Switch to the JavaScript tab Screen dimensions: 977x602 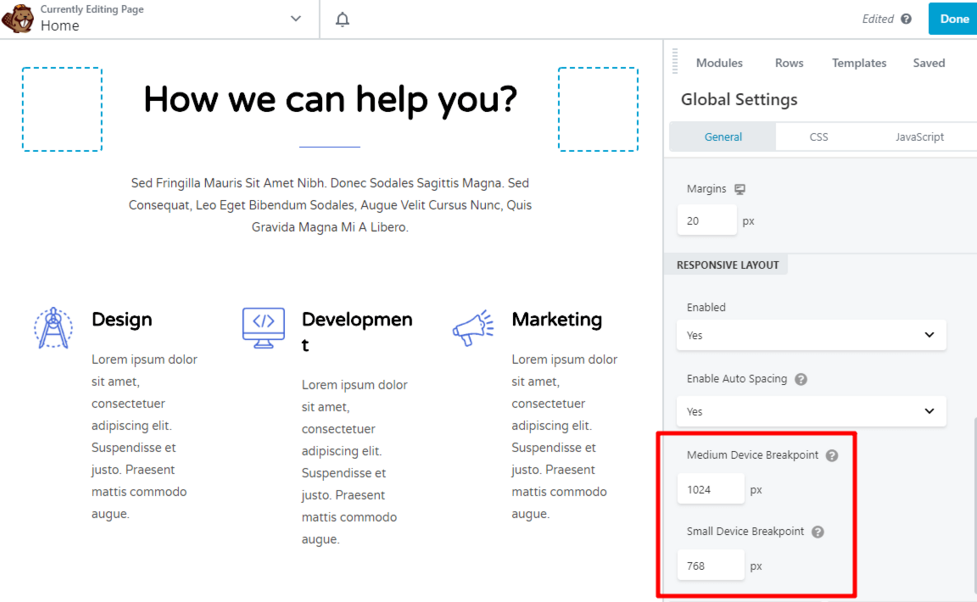tap(919, 137)
